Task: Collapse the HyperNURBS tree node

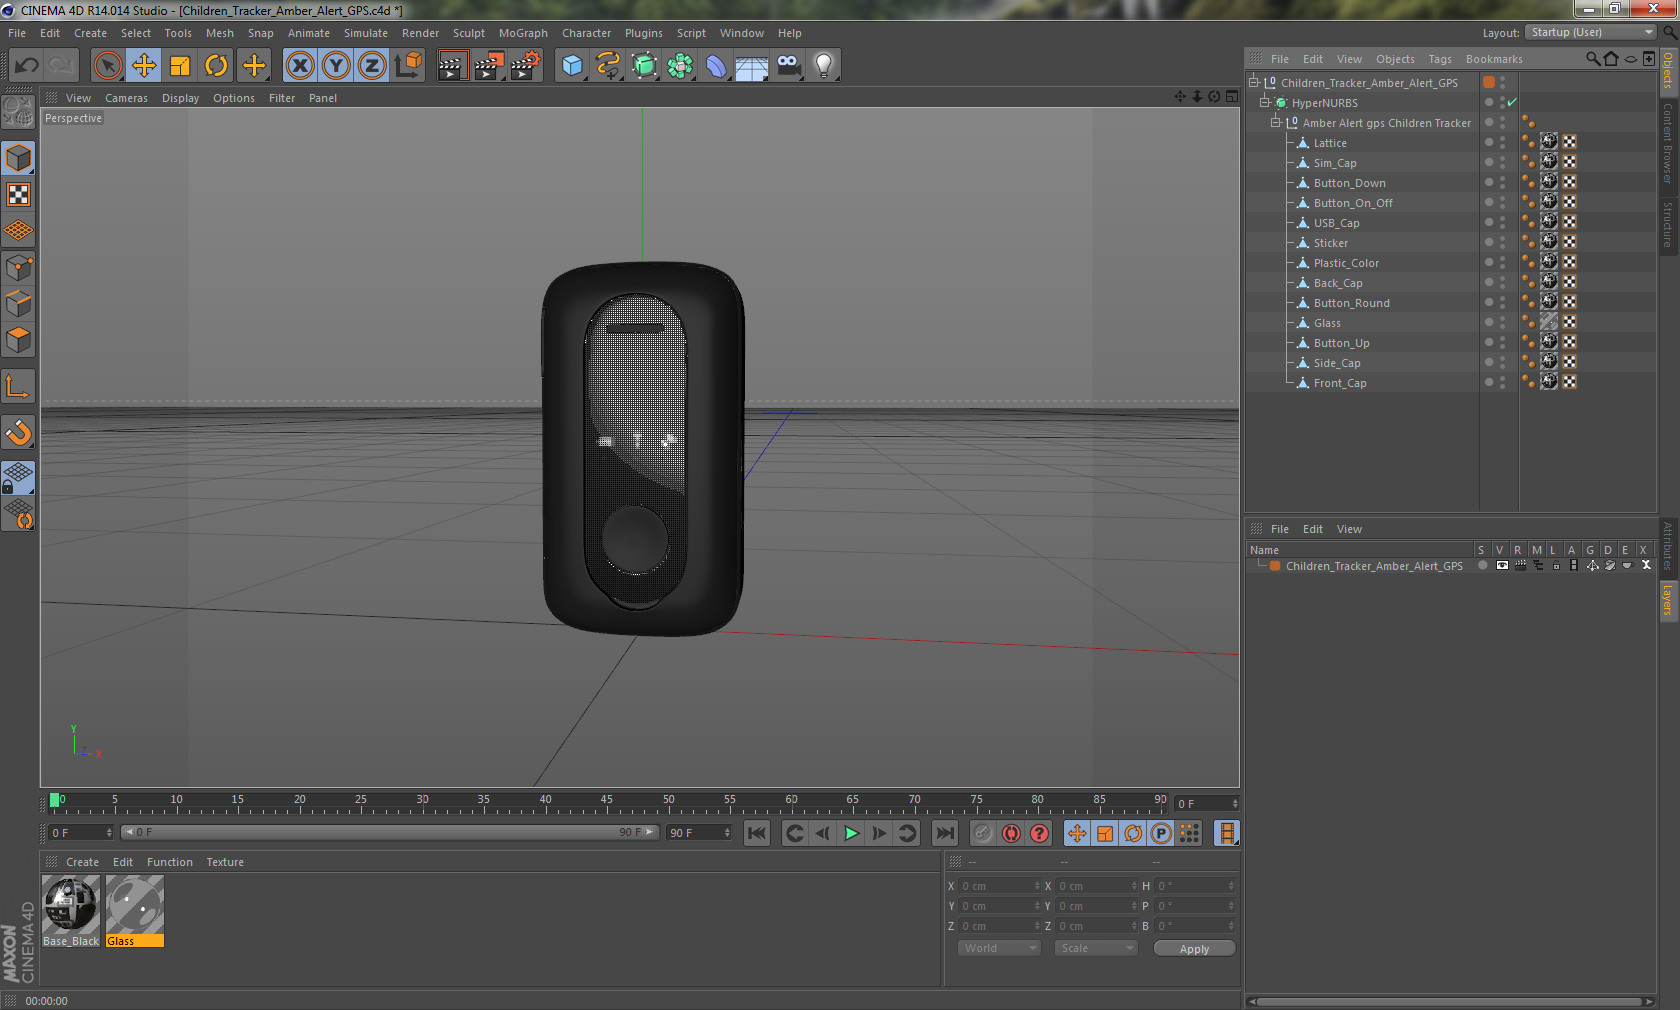Action: click(x=1264, y=103)
